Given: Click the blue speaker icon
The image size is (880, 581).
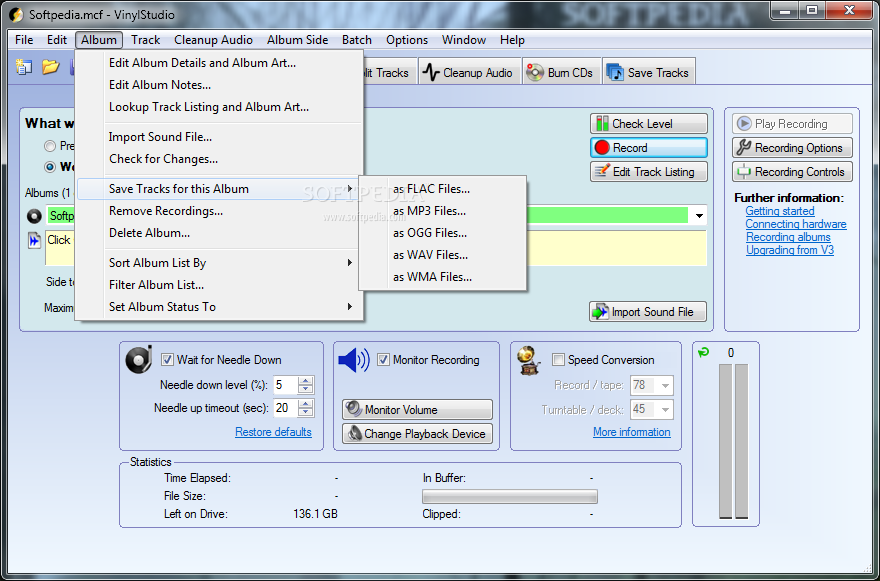Looking at the screenshot, I should click(x=354, y=360).
